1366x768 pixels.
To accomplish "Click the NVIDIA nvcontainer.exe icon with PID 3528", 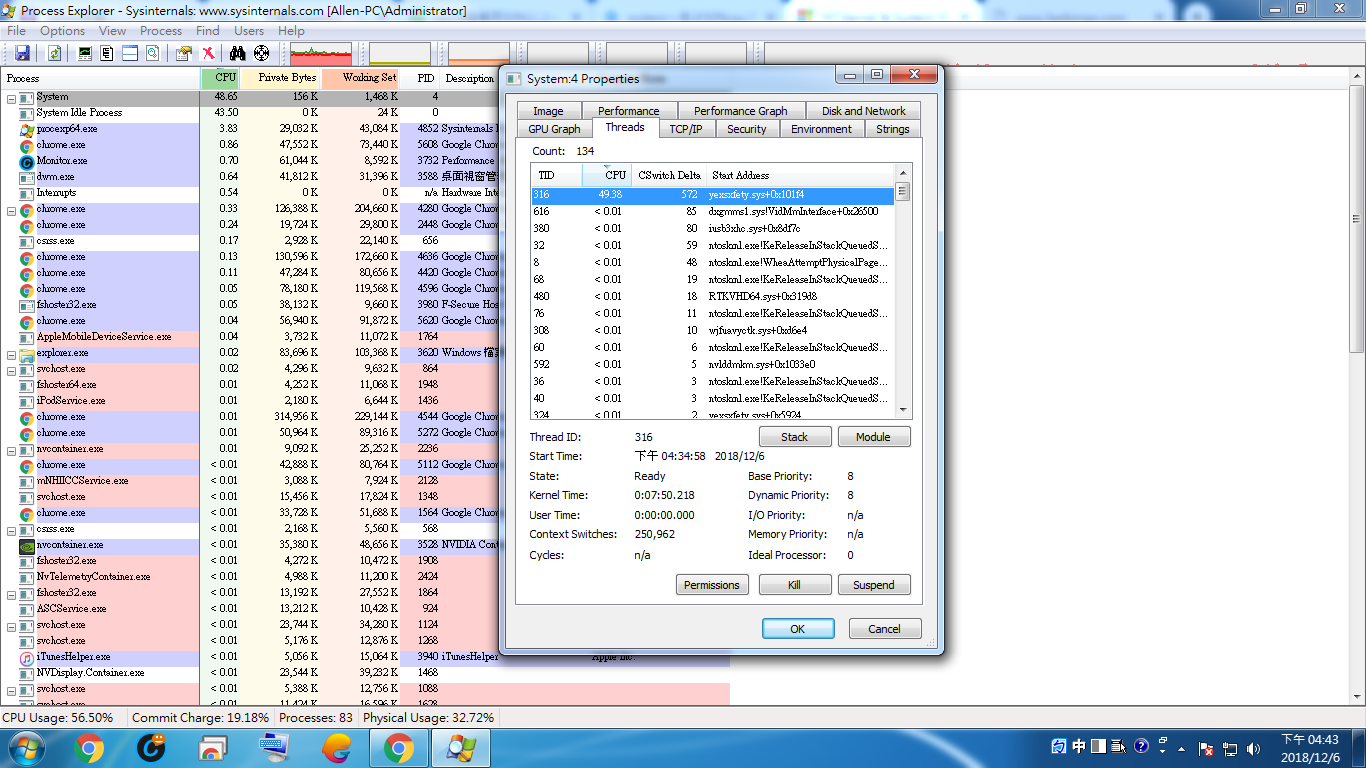I will 27,545.
